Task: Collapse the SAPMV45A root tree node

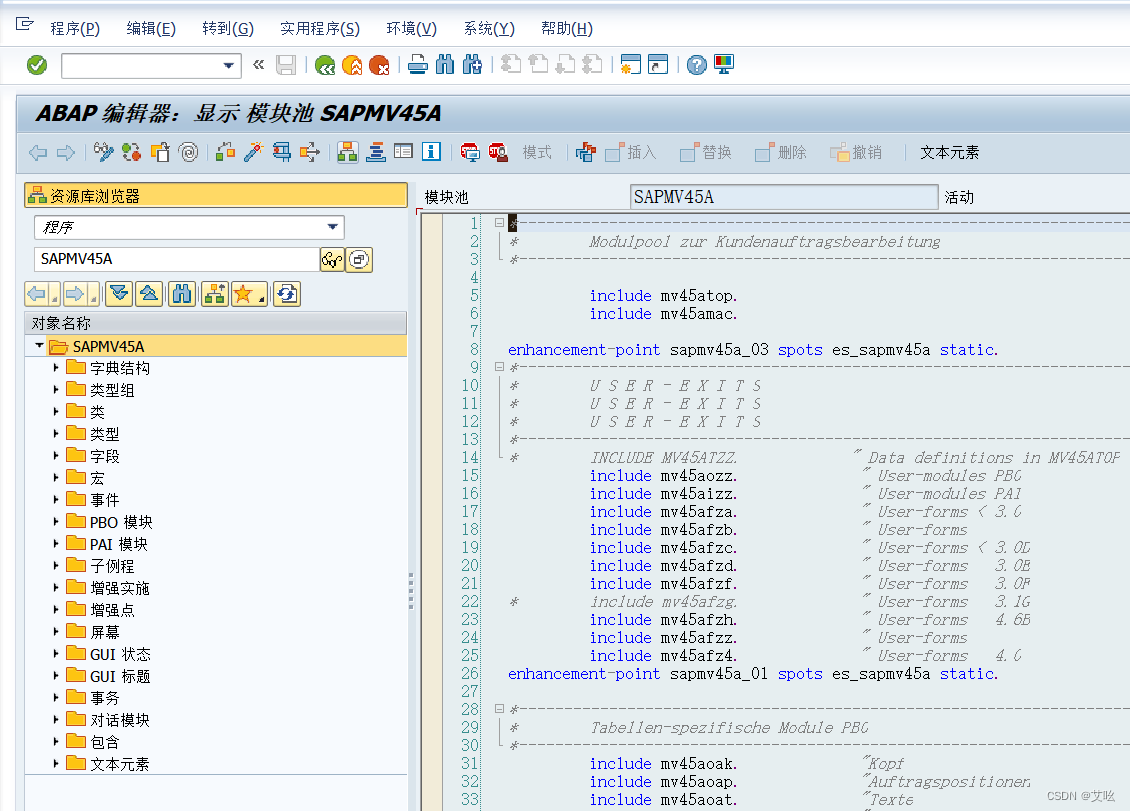Action: click(x=39, y=346)
